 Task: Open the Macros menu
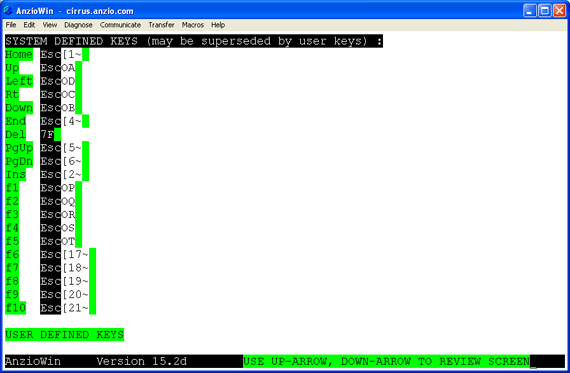[x=193, y=25]
